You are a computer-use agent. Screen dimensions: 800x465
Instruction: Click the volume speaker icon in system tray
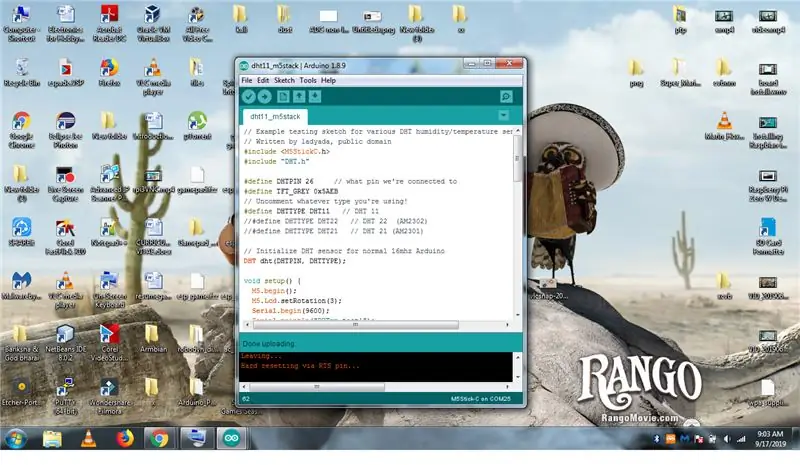[727, 438]
